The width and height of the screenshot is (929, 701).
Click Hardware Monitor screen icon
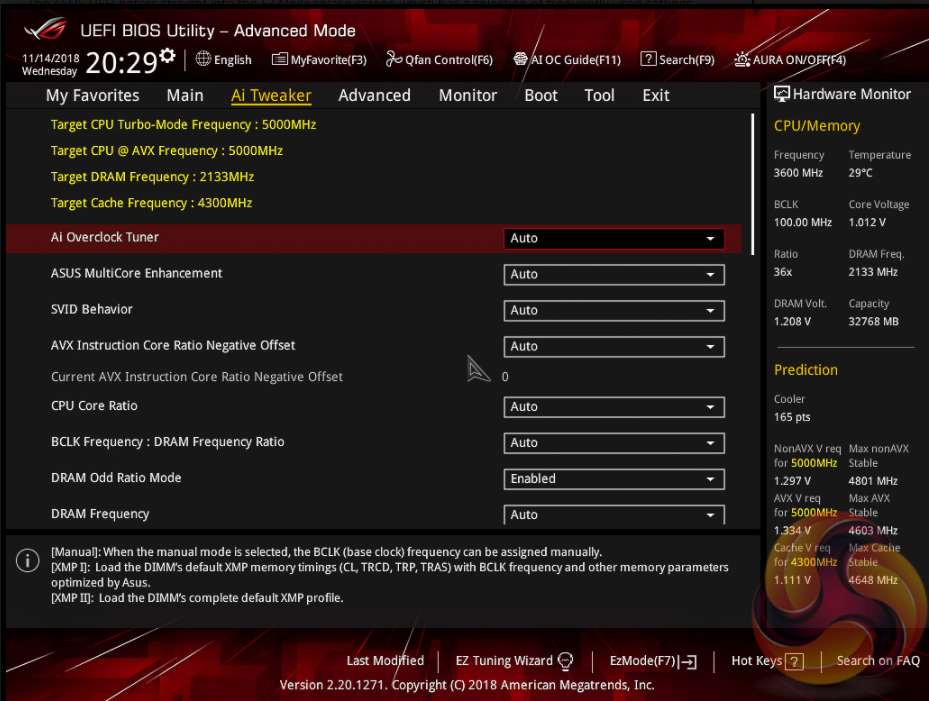782,94
